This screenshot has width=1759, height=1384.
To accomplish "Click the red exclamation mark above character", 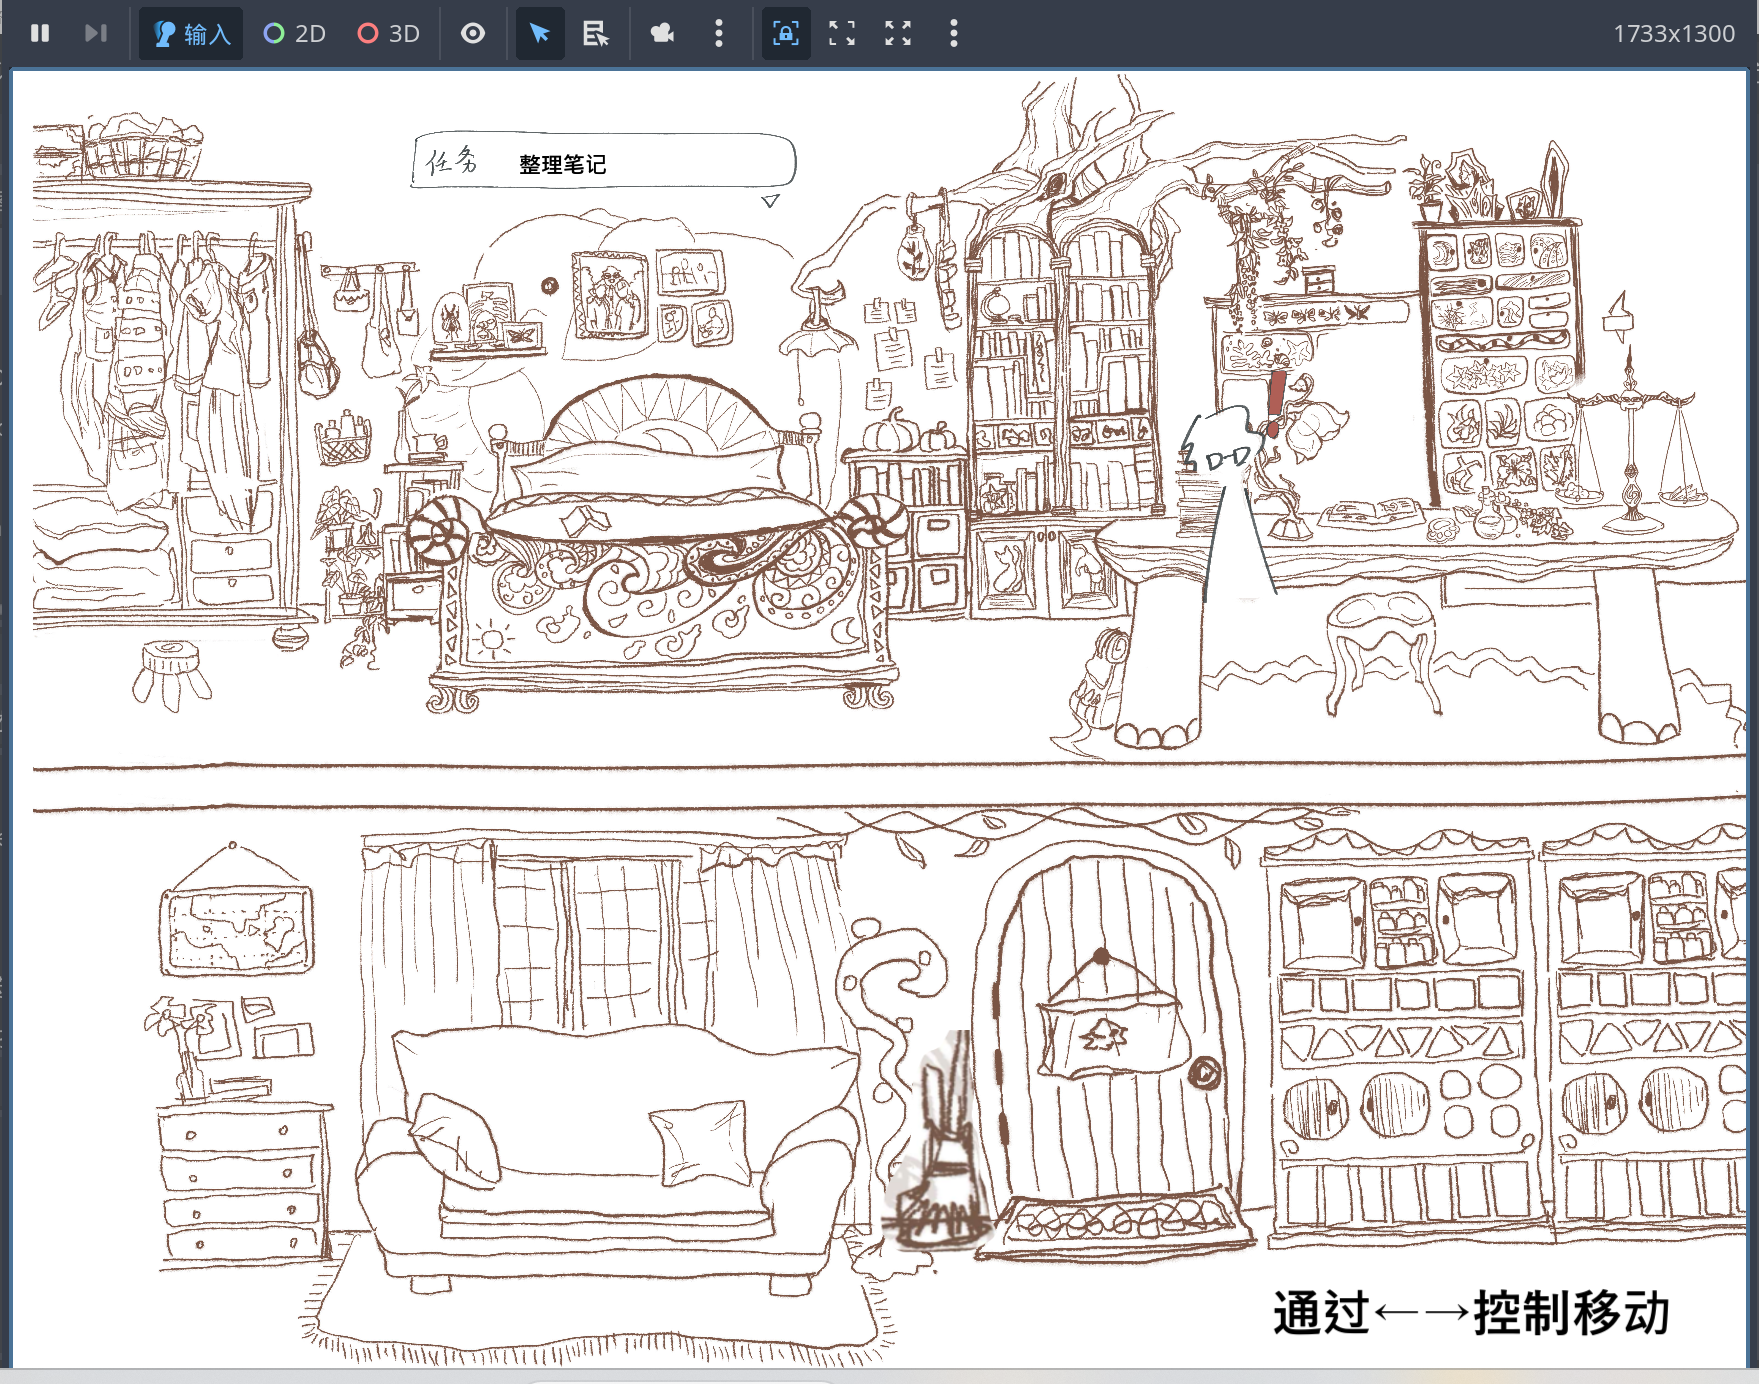I will click(x=1275, y=402).
